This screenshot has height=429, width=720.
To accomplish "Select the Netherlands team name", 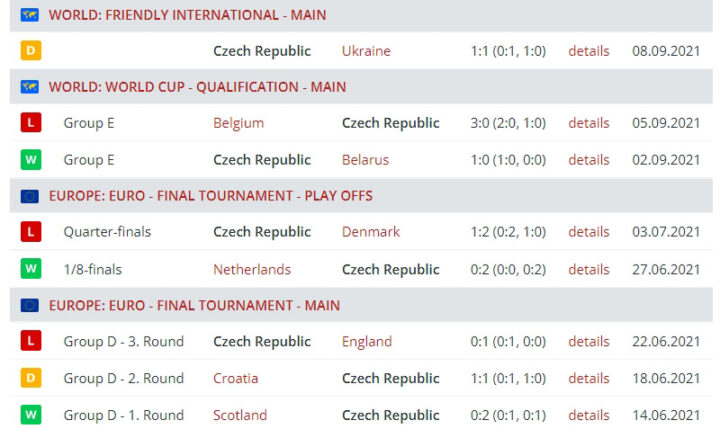I will pos(252,269).
